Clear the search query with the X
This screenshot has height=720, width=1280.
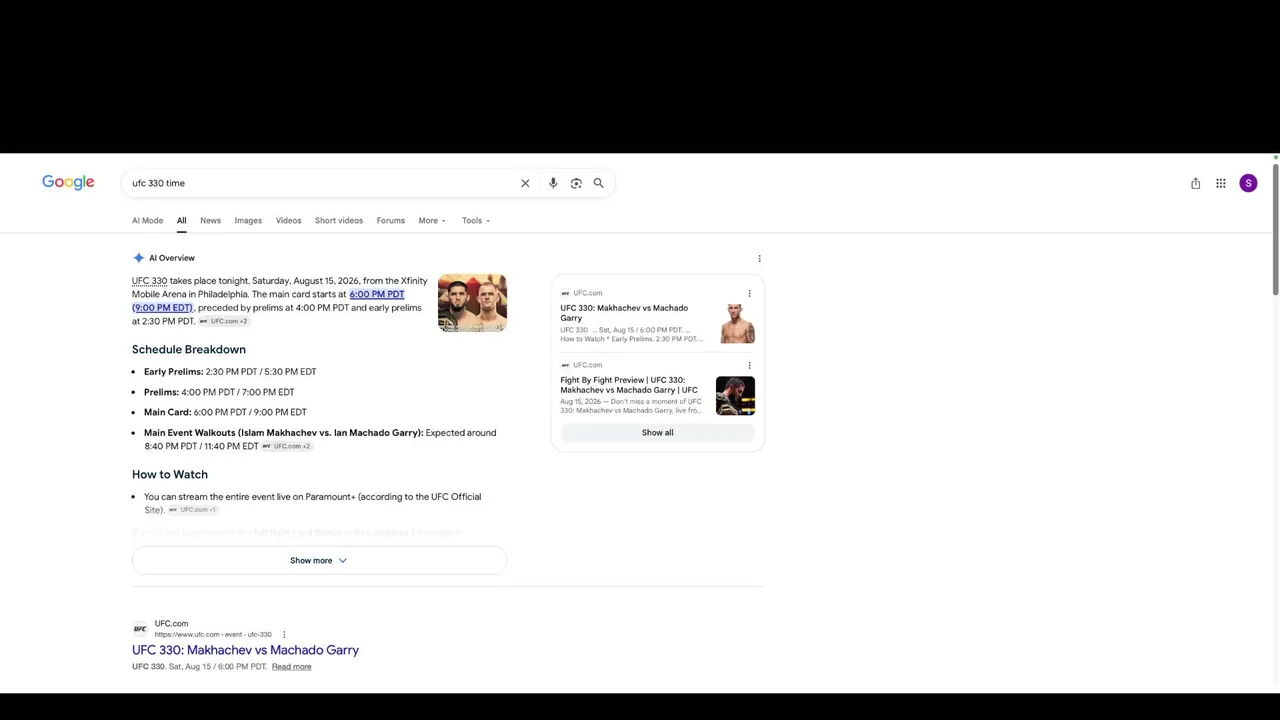525,183
